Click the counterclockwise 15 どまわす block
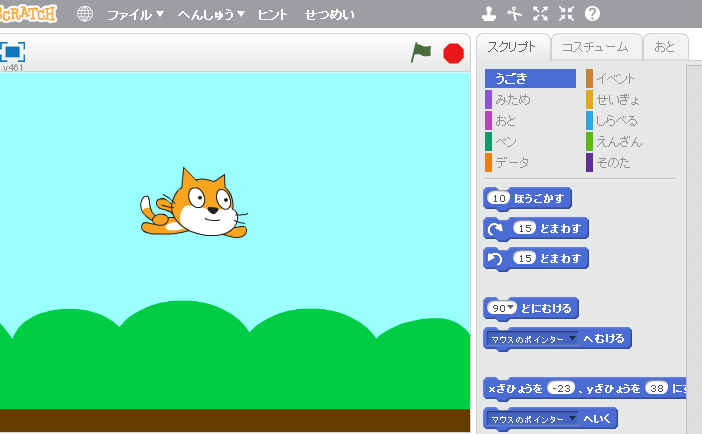Viewport: 702px width, 434px height. click(x=536, y=258)
